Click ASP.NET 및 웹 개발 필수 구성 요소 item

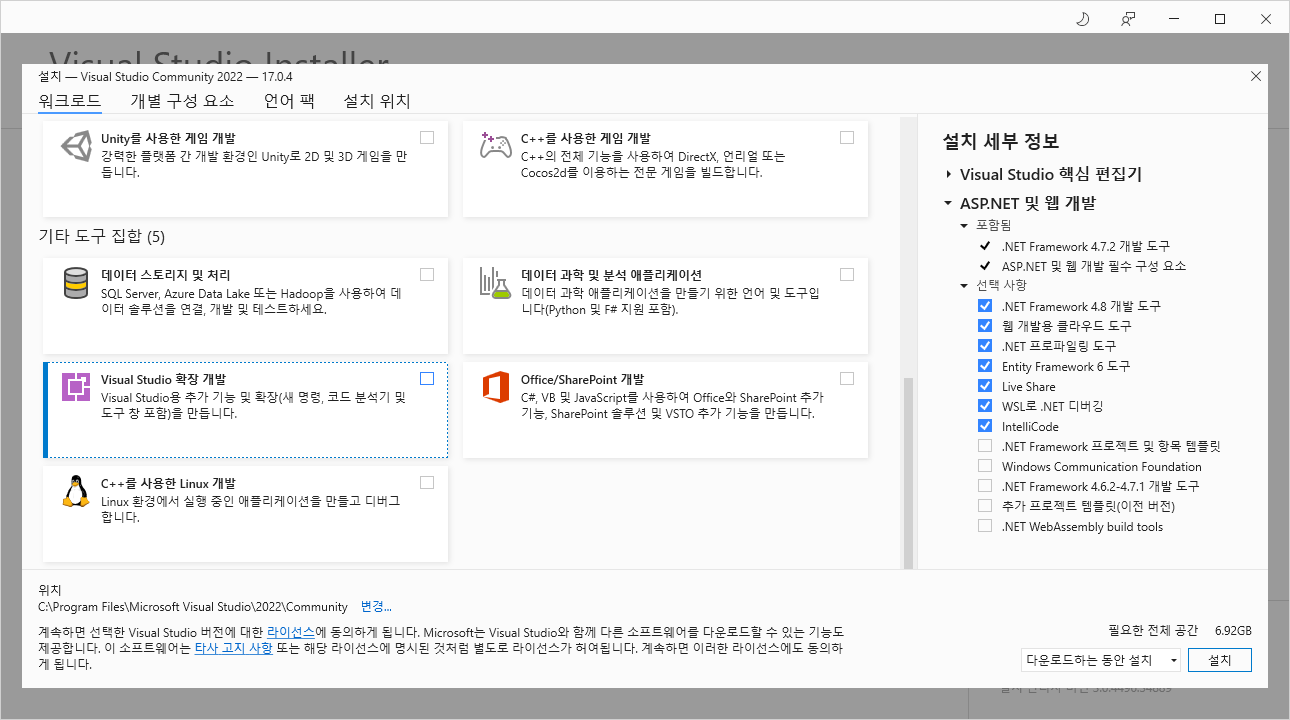coord(1093,266)
